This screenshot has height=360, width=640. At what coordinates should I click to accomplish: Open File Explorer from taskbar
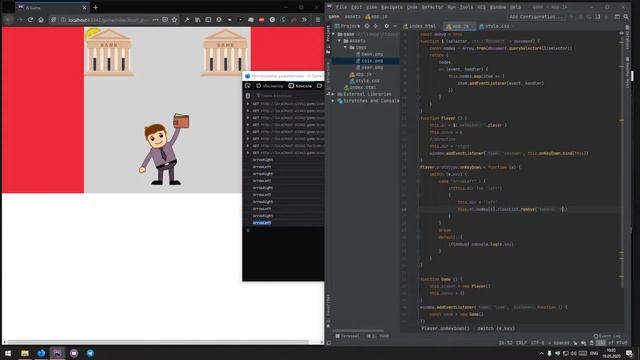25,353
